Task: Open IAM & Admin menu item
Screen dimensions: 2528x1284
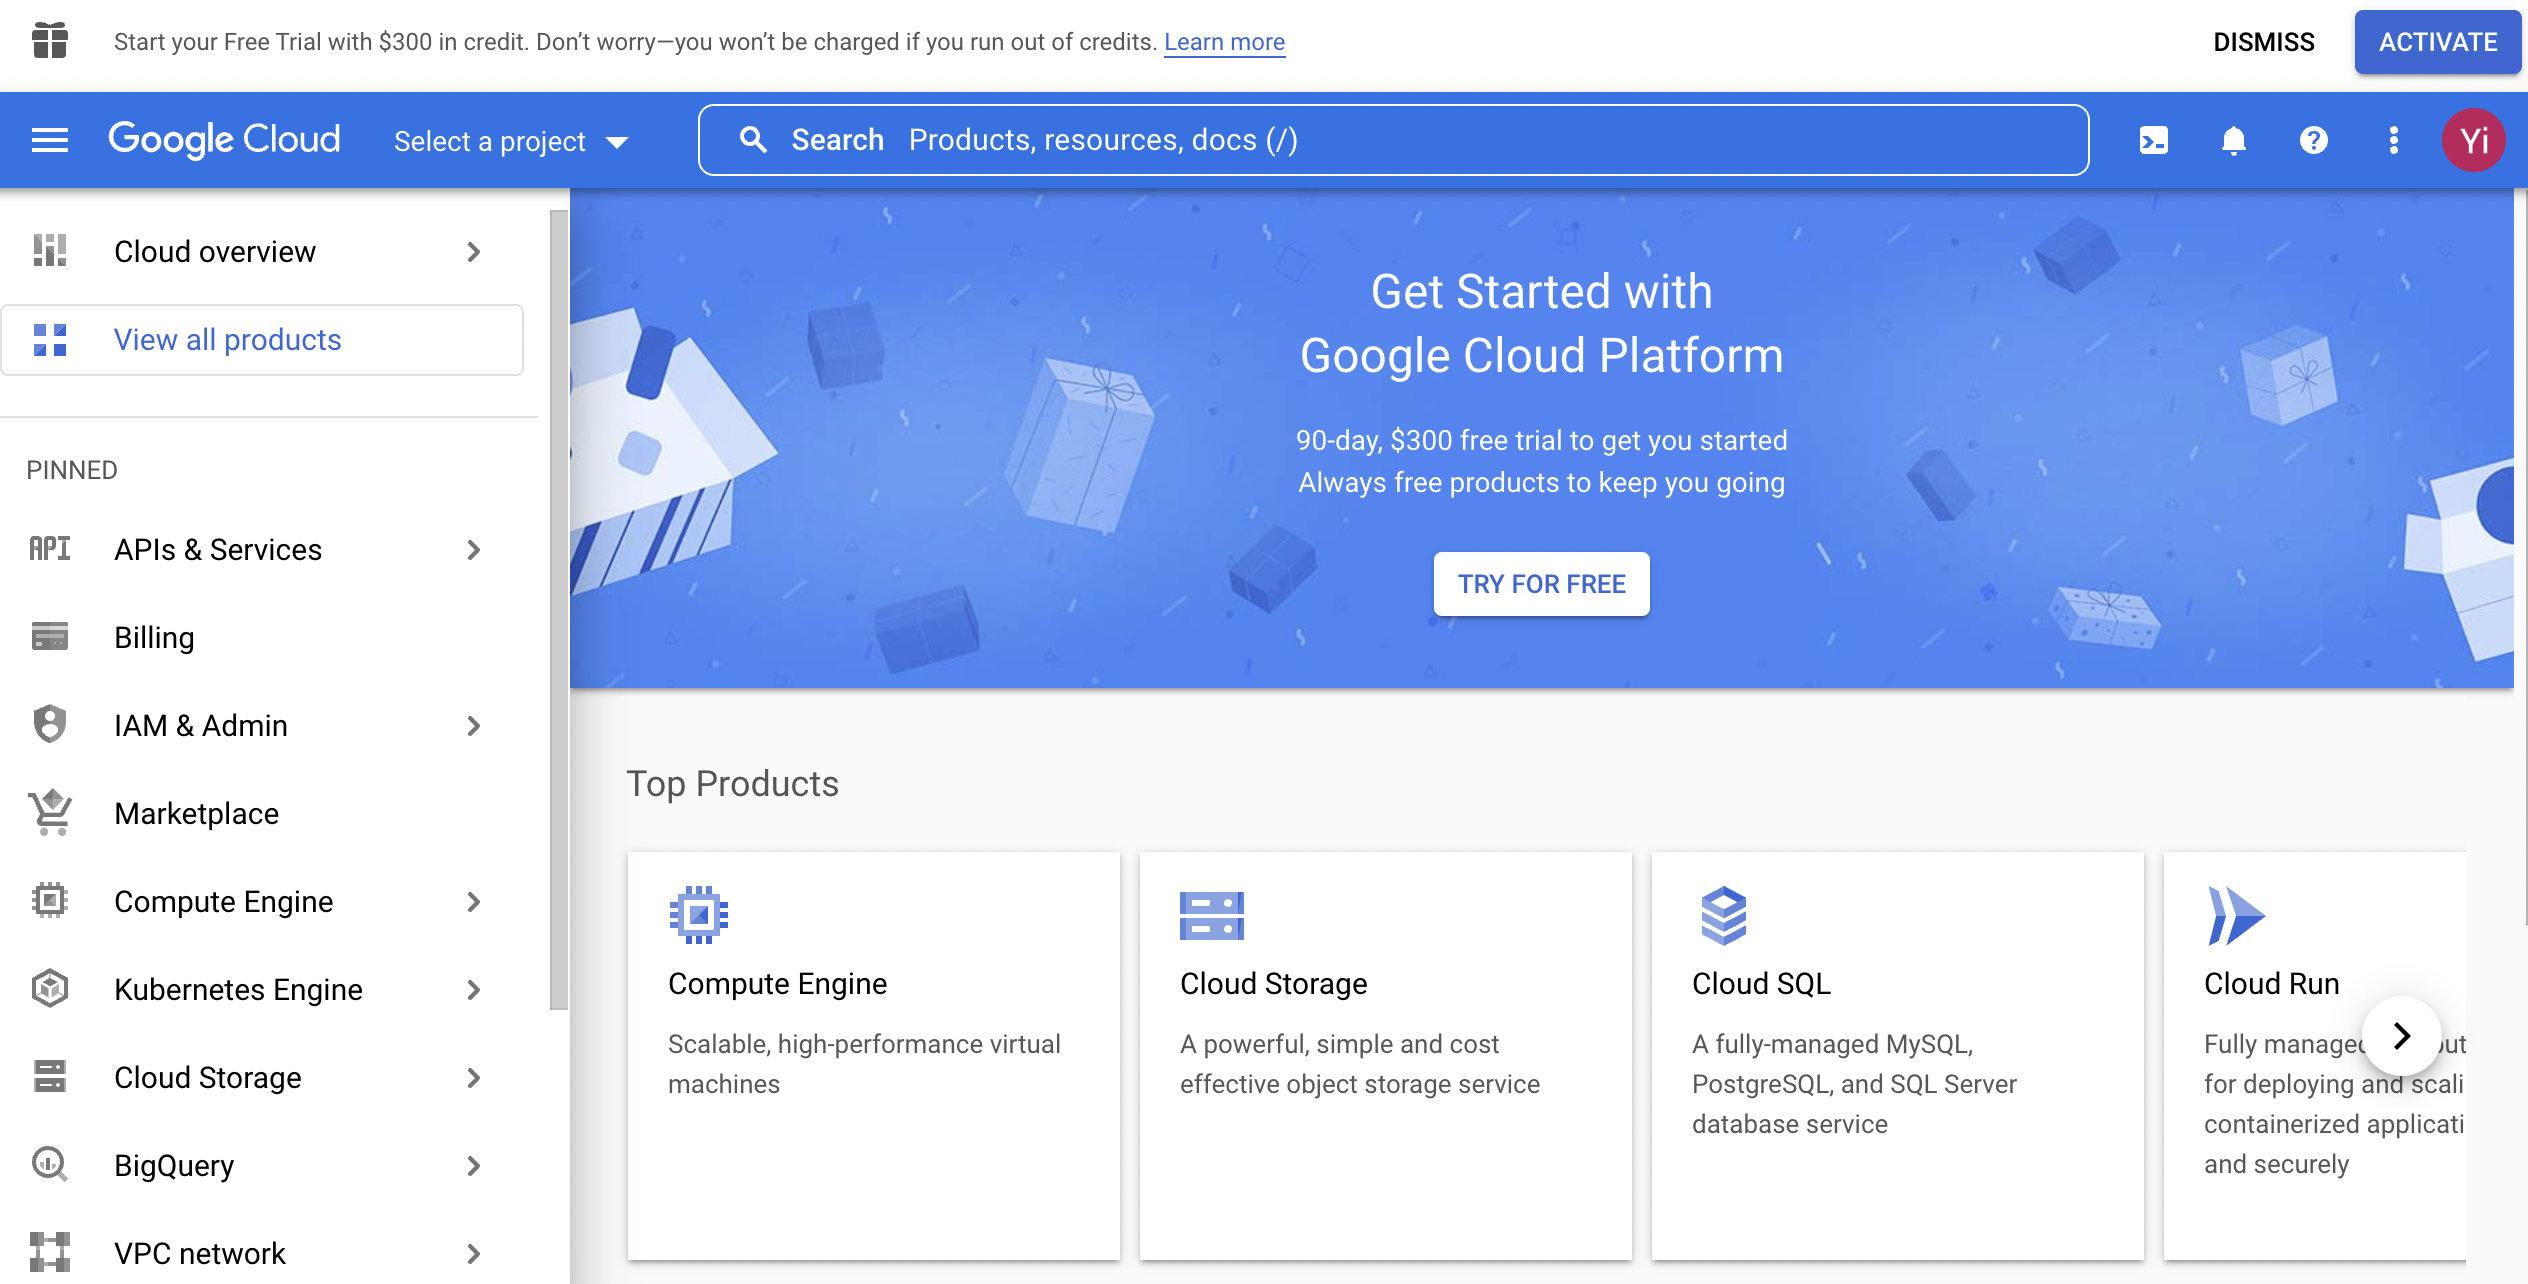Action: (262, 725)
